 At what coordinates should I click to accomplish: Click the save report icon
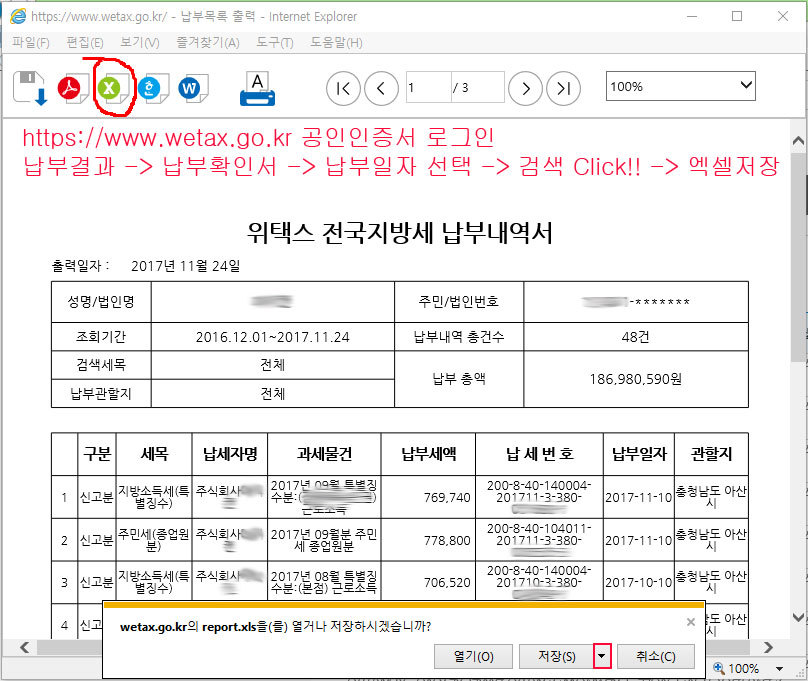point(30,88)
